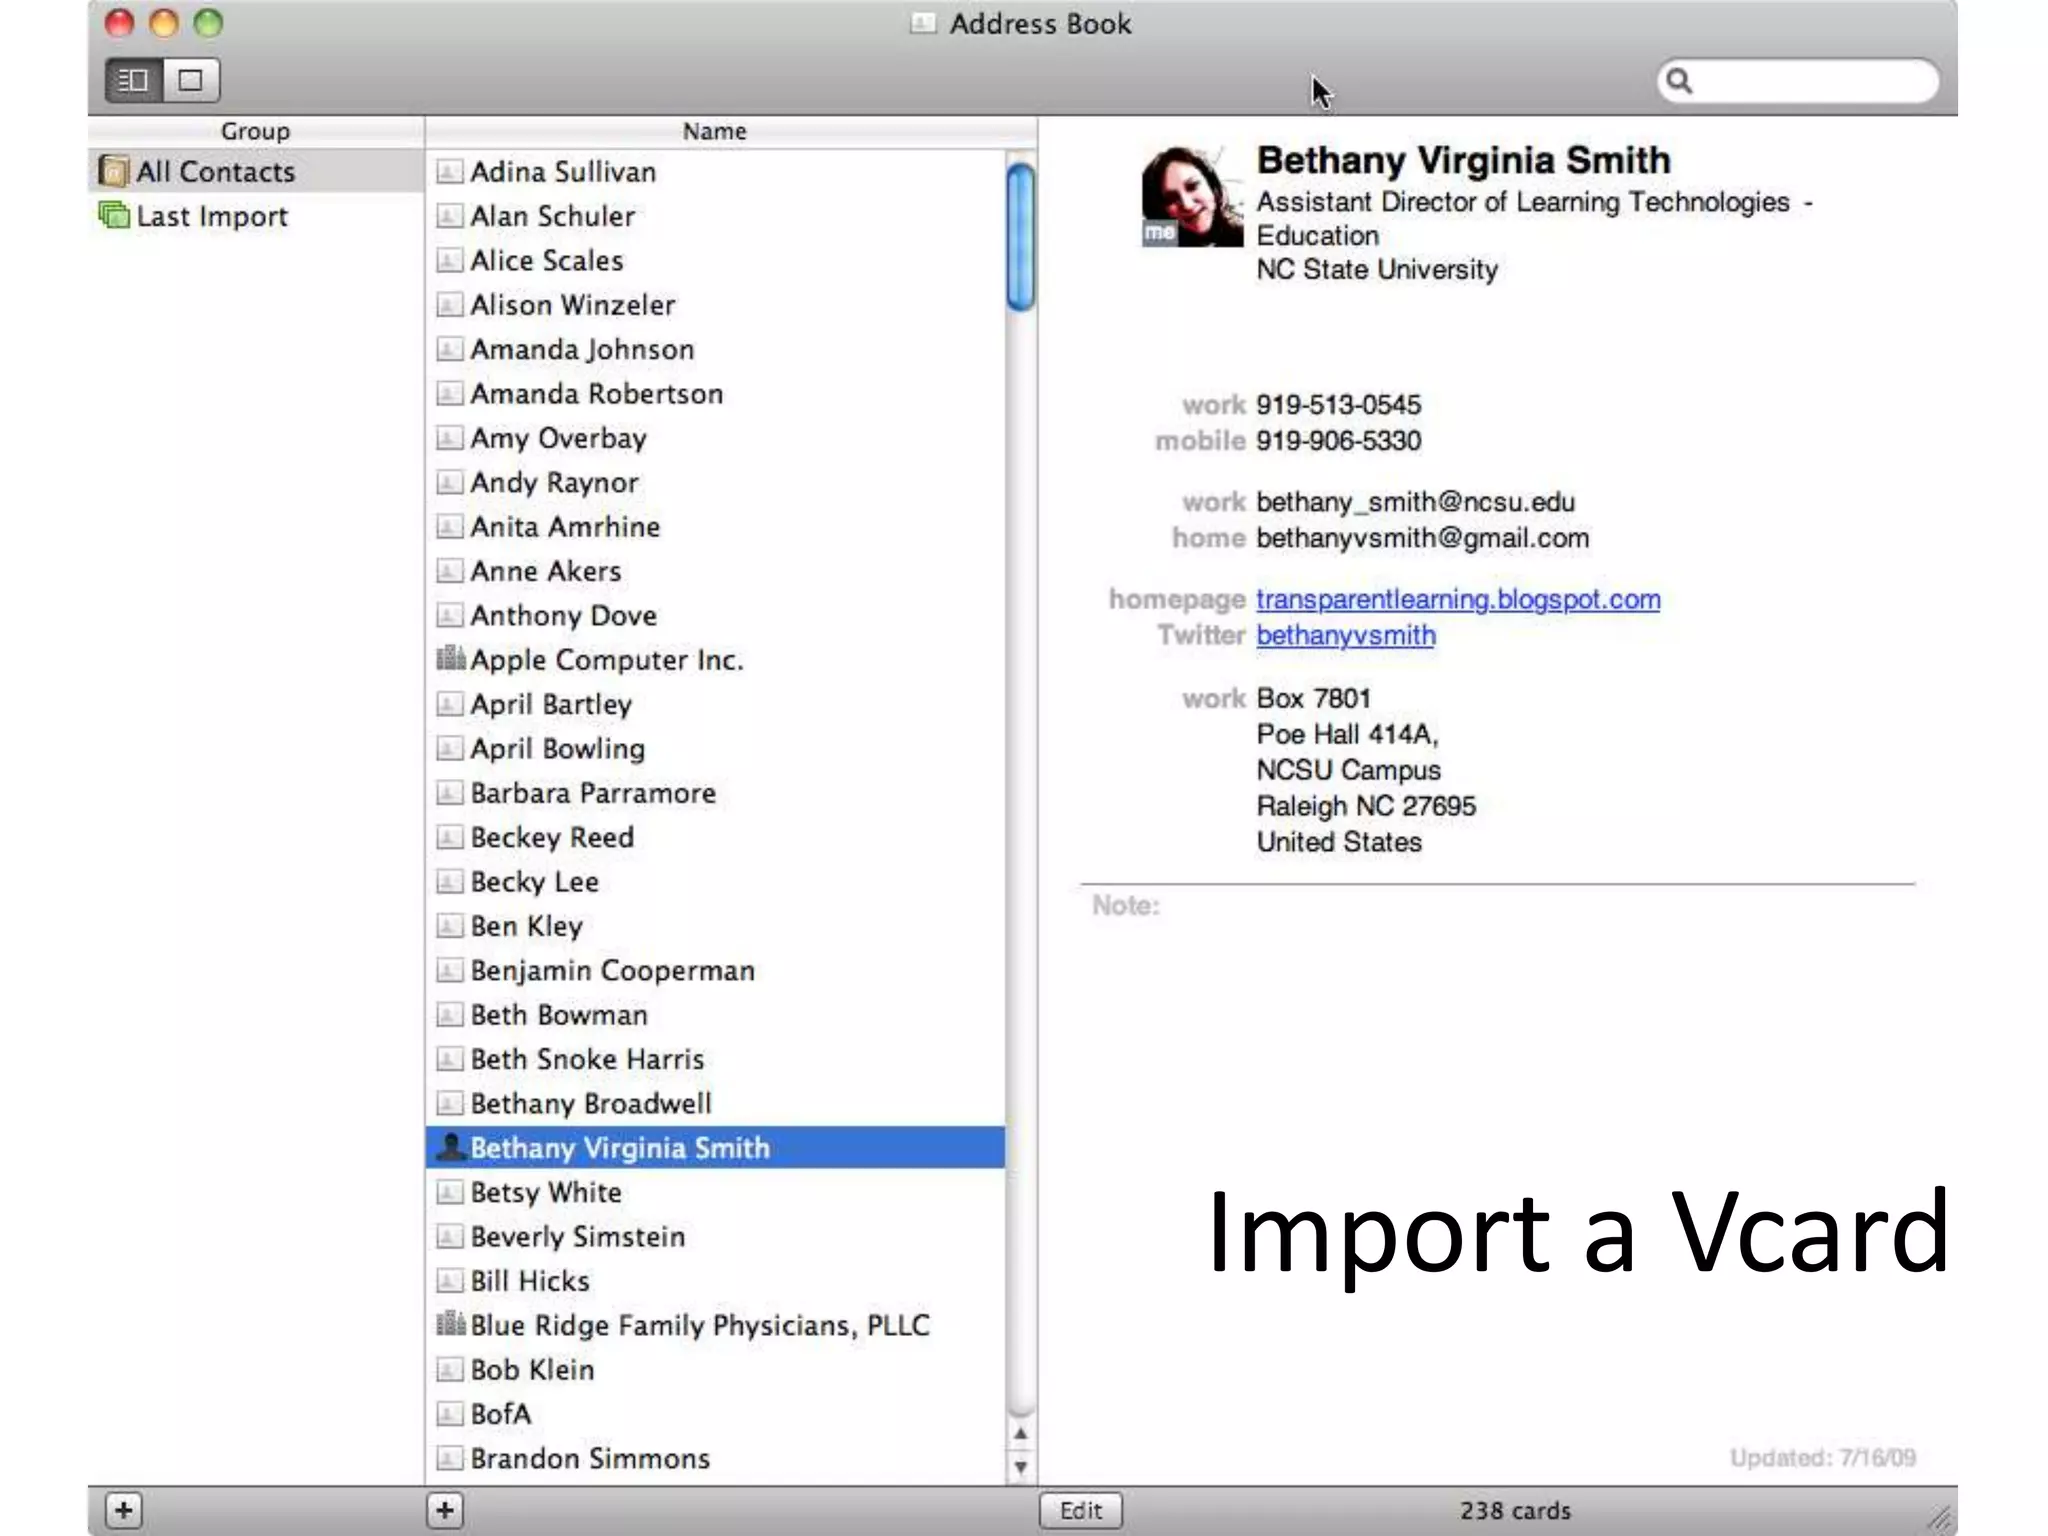Select Benjamin Cooperman contact
Screen dimensions: 2048x1536
[x=716, y=970]
